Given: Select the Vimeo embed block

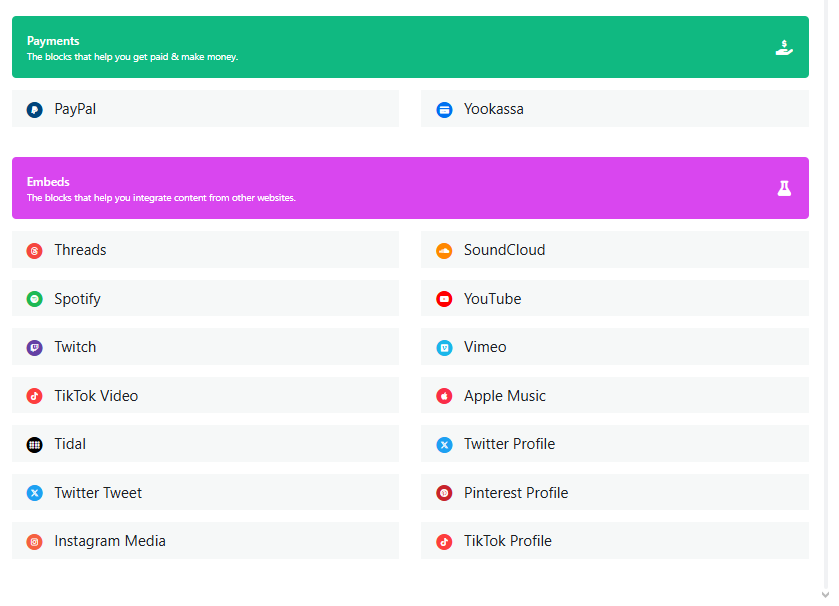Looking at the screenshot, I should 615,347.
